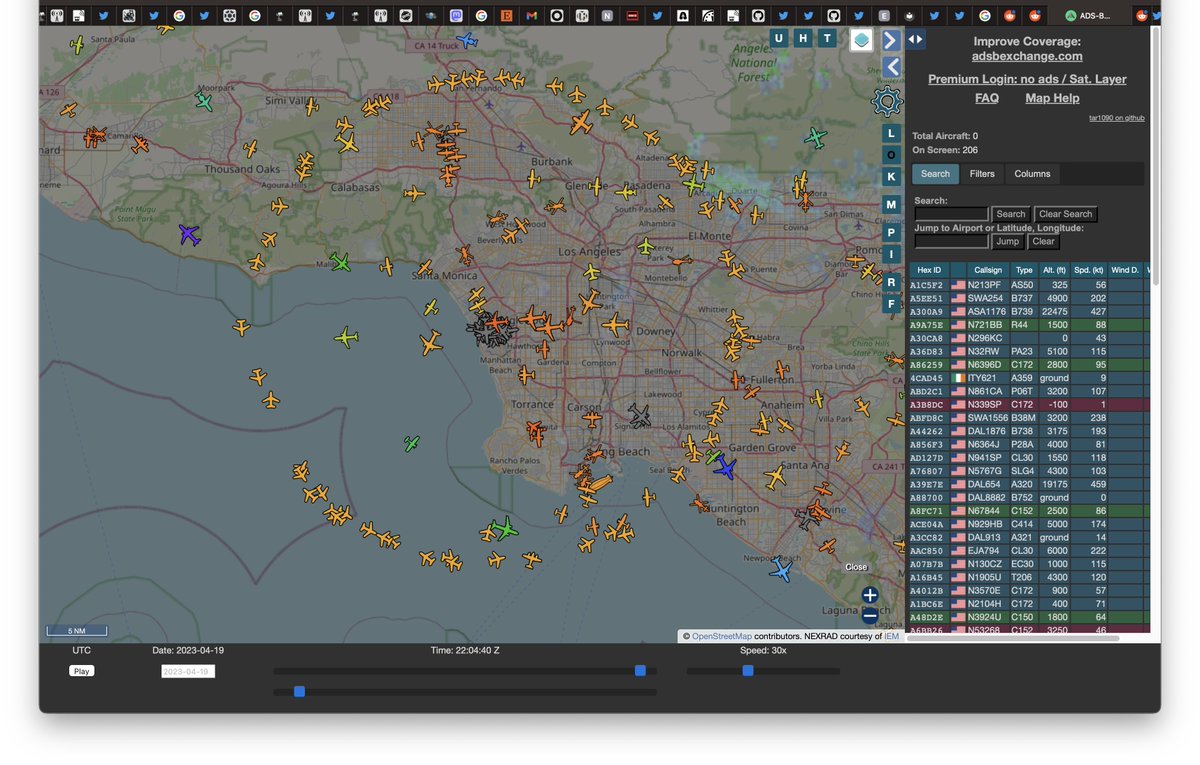Click the horizontal table scrollbar

1013,637
